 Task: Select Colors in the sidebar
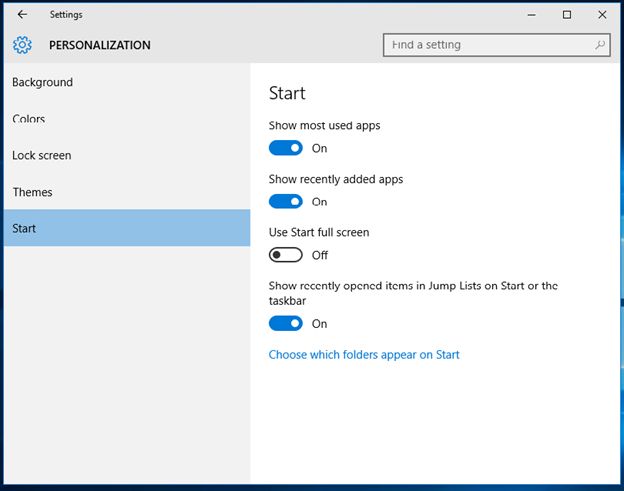click(x=29, y=119)
